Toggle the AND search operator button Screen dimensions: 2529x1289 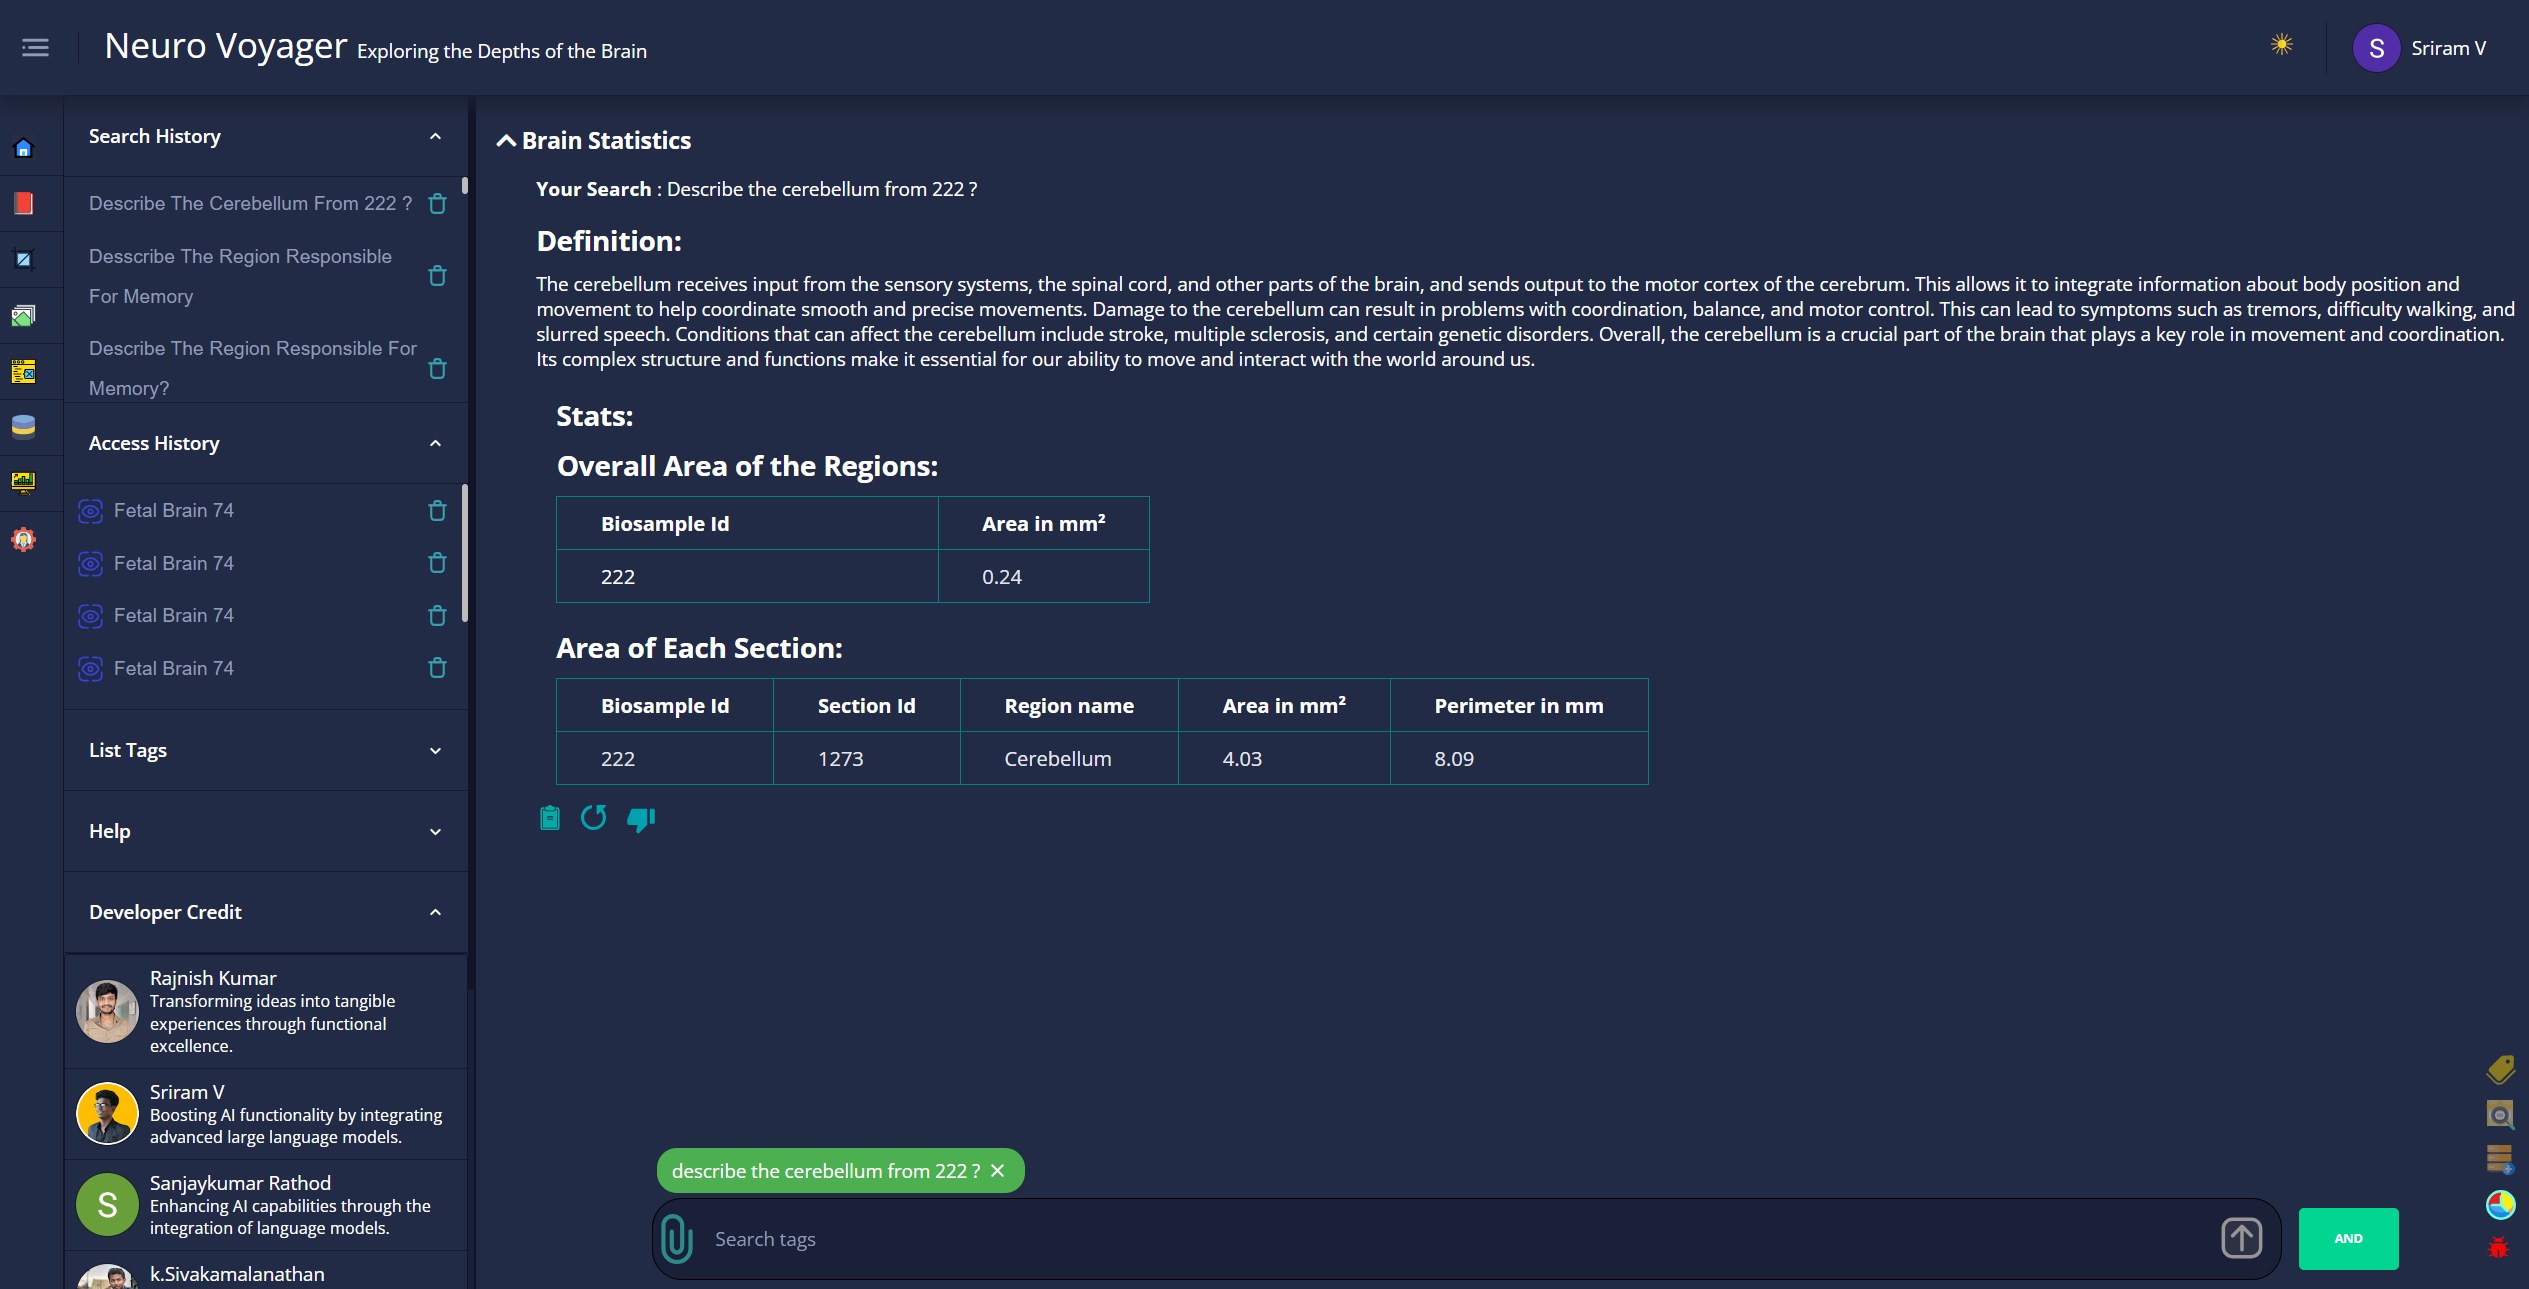[x=2348, y=1238]
